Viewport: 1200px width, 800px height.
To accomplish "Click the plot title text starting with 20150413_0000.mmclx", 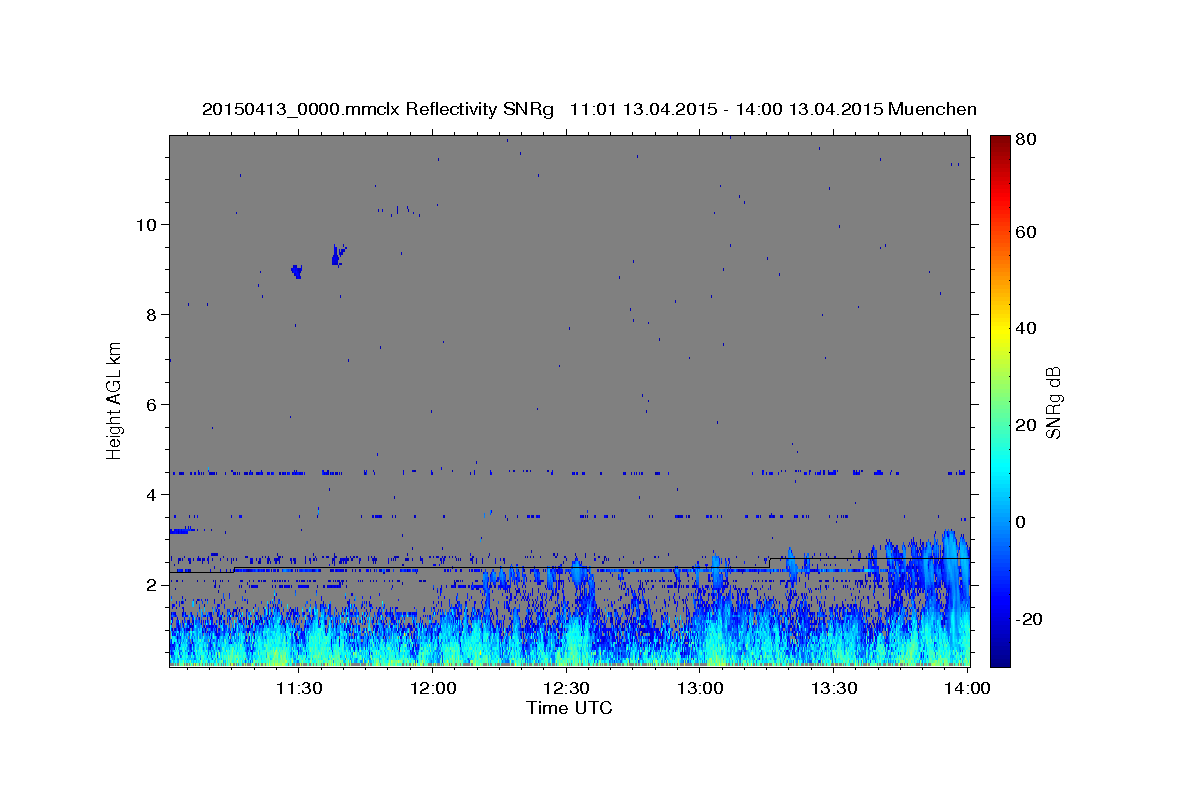I will (589, 110).
